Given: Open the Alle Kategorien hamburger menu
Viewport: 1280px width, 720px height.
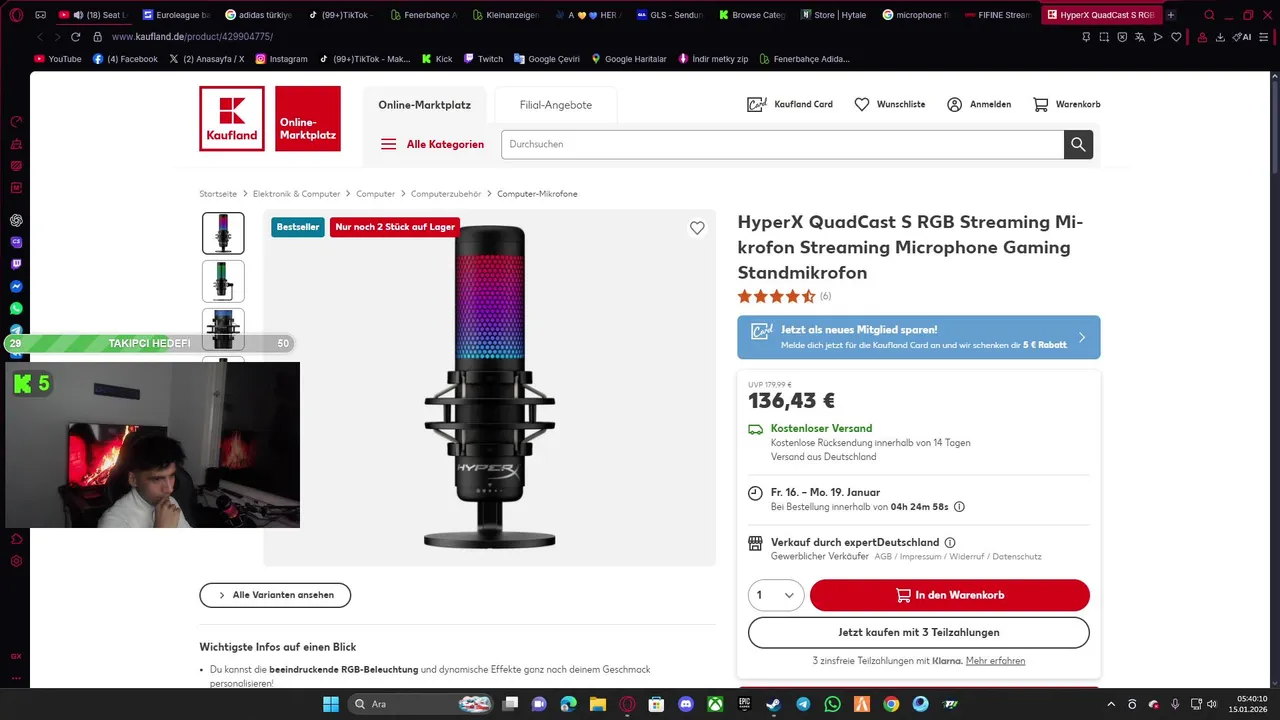Looking at the screenshot, I should 432,144.
